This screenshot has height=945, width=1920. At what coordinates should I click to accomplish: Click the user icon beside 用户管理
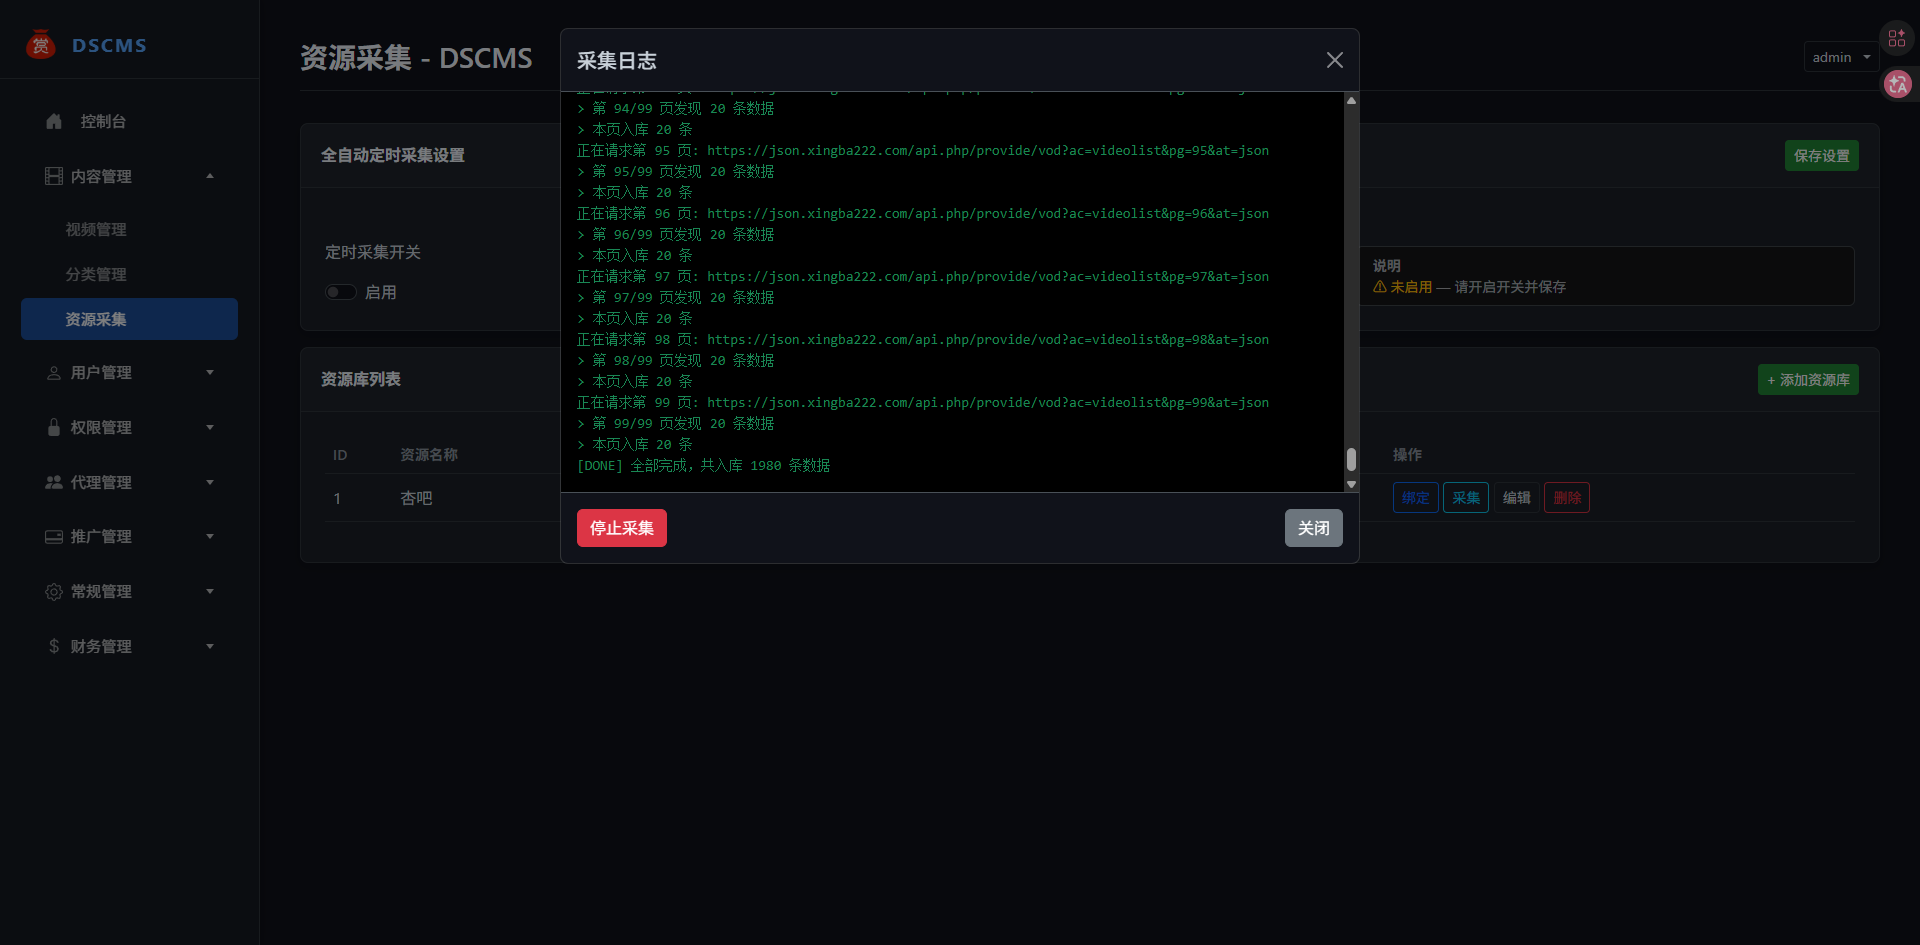54,372
